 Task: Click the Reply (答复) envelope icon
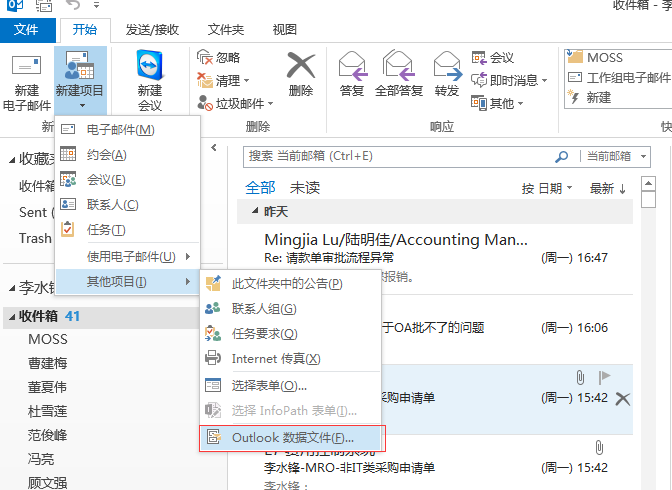(x=352, y=66)
